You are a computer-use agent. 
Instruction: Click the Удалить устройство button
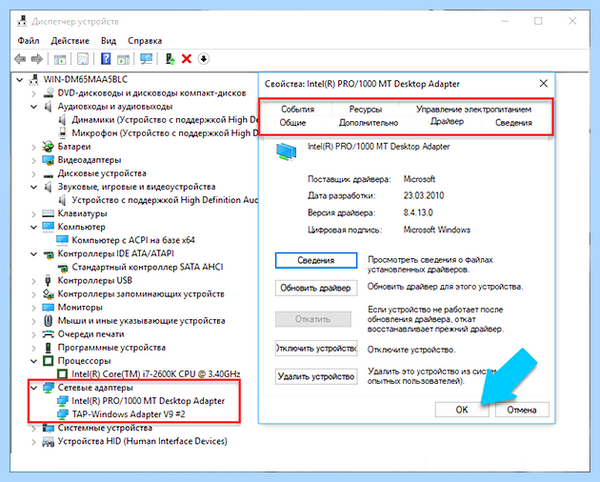(316, 376)
